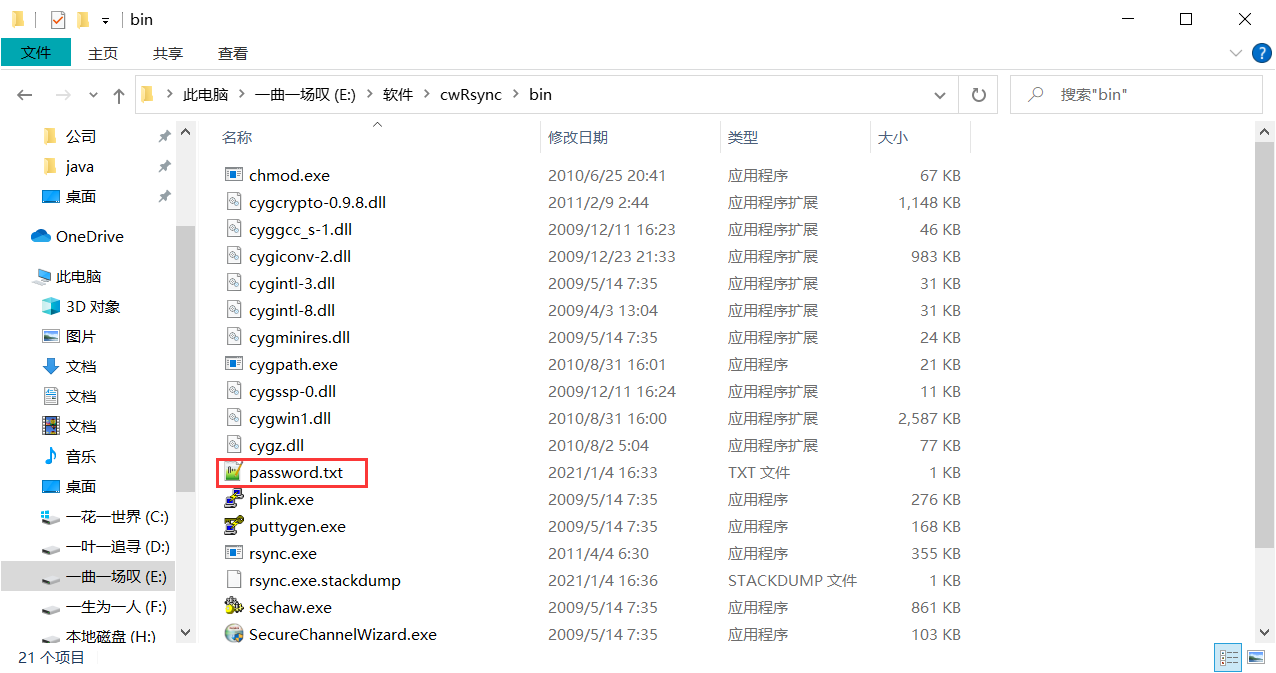The height and width of the screenshot is (673, 1276).
Task: Open the chmod.exe application icon
Action: (x=233, y=175)
